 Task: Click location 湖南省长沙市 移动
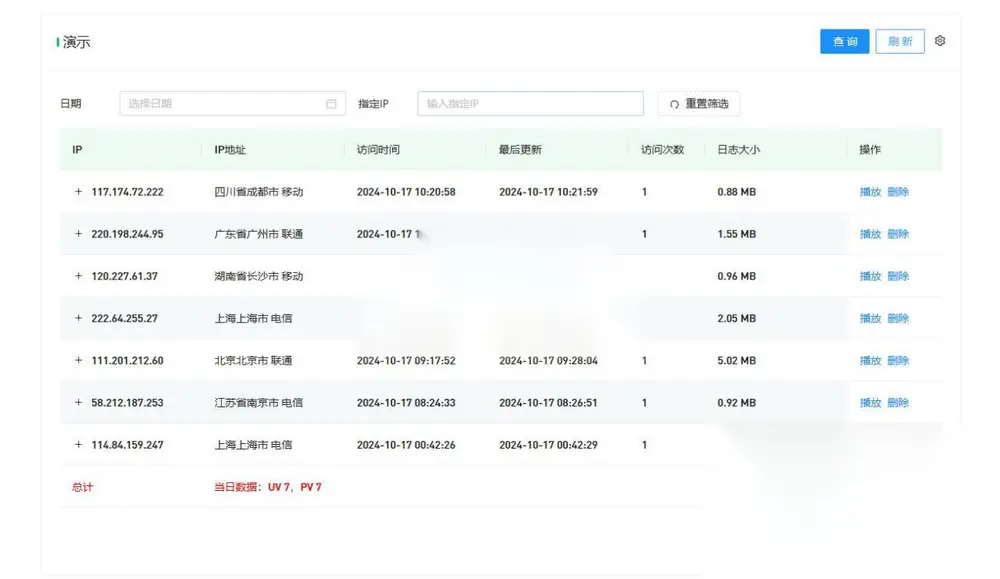(x=259, y=276)
